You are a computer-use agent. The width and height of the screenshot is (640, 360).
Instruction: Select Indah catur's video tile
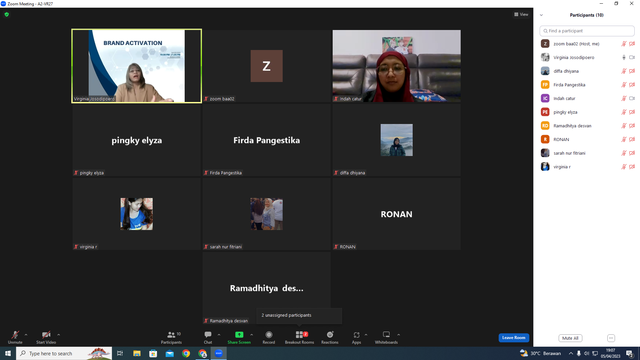click(396, 66)
